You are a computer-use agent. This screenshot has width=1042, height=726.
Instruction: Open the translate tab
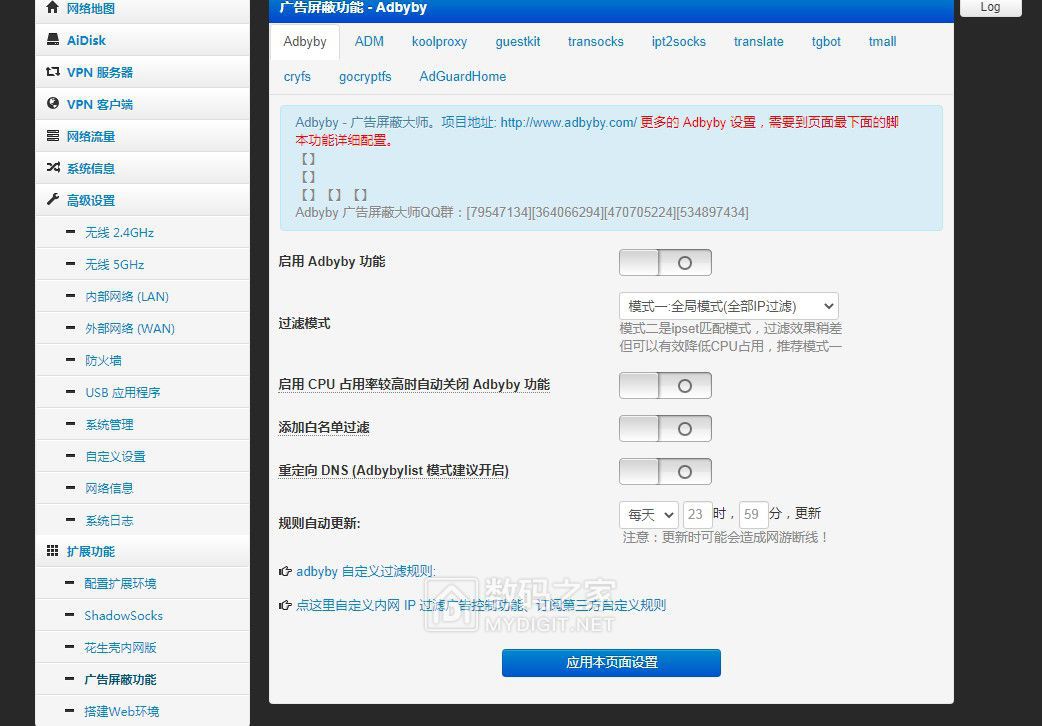pyautogui.click(x=758, y=41)
